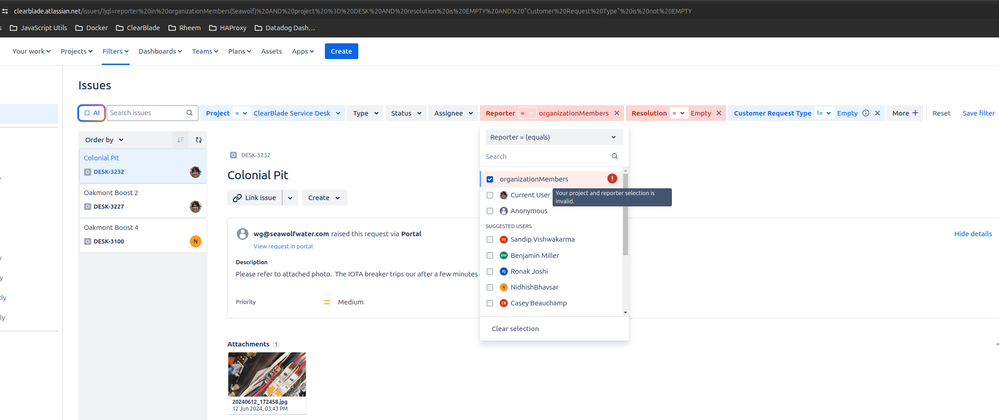Open the Your work menu
999x420 pixels.
tap(31, 52)
